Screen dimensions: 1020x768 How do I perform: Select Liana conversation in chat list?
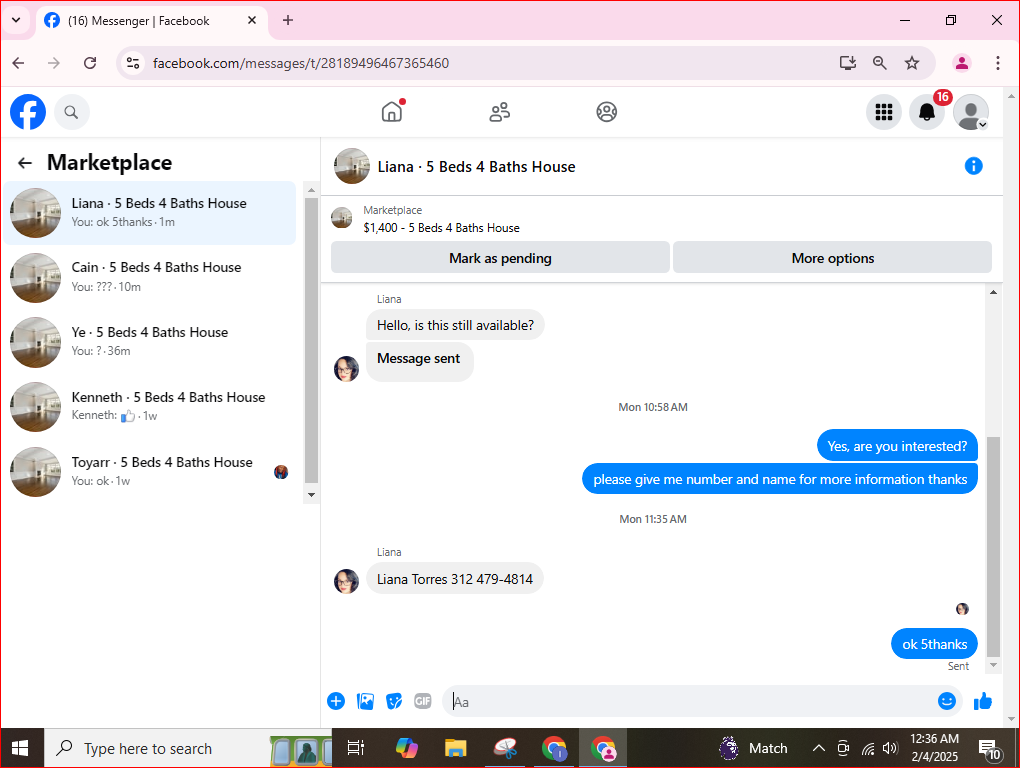150,213
